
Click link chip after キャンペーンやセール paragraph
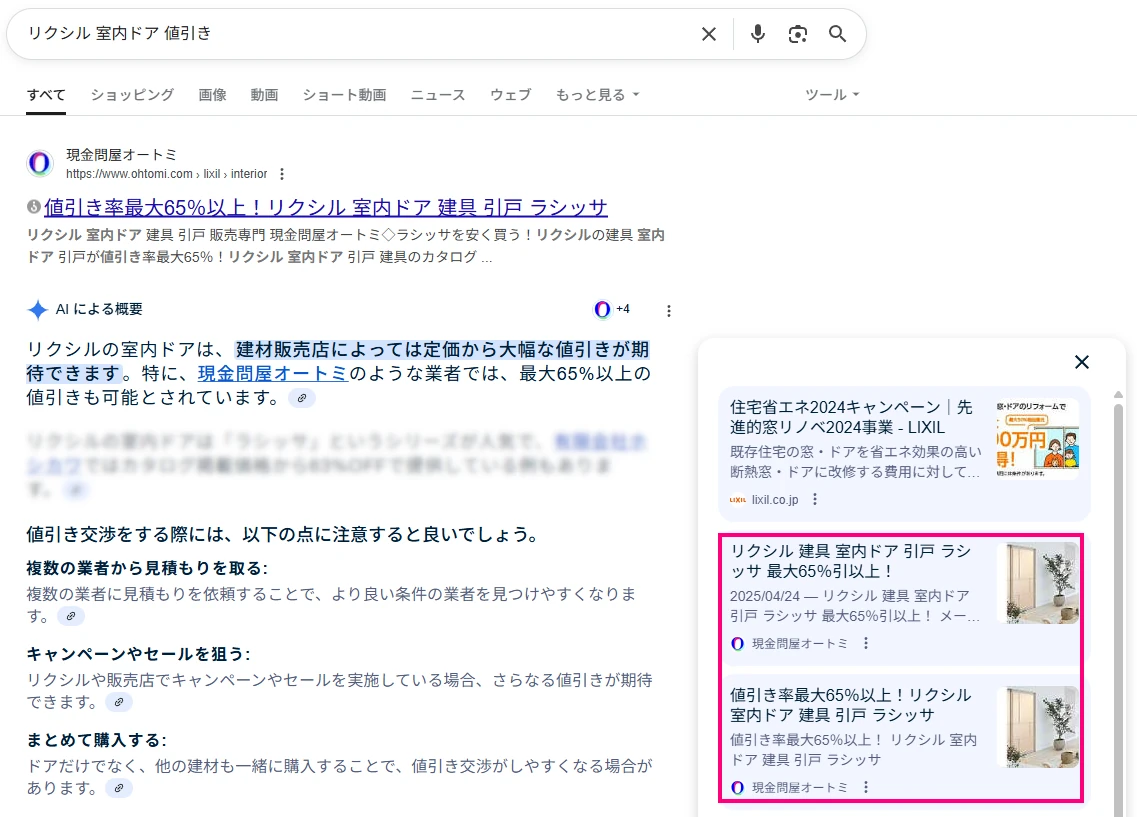[119, 702]
